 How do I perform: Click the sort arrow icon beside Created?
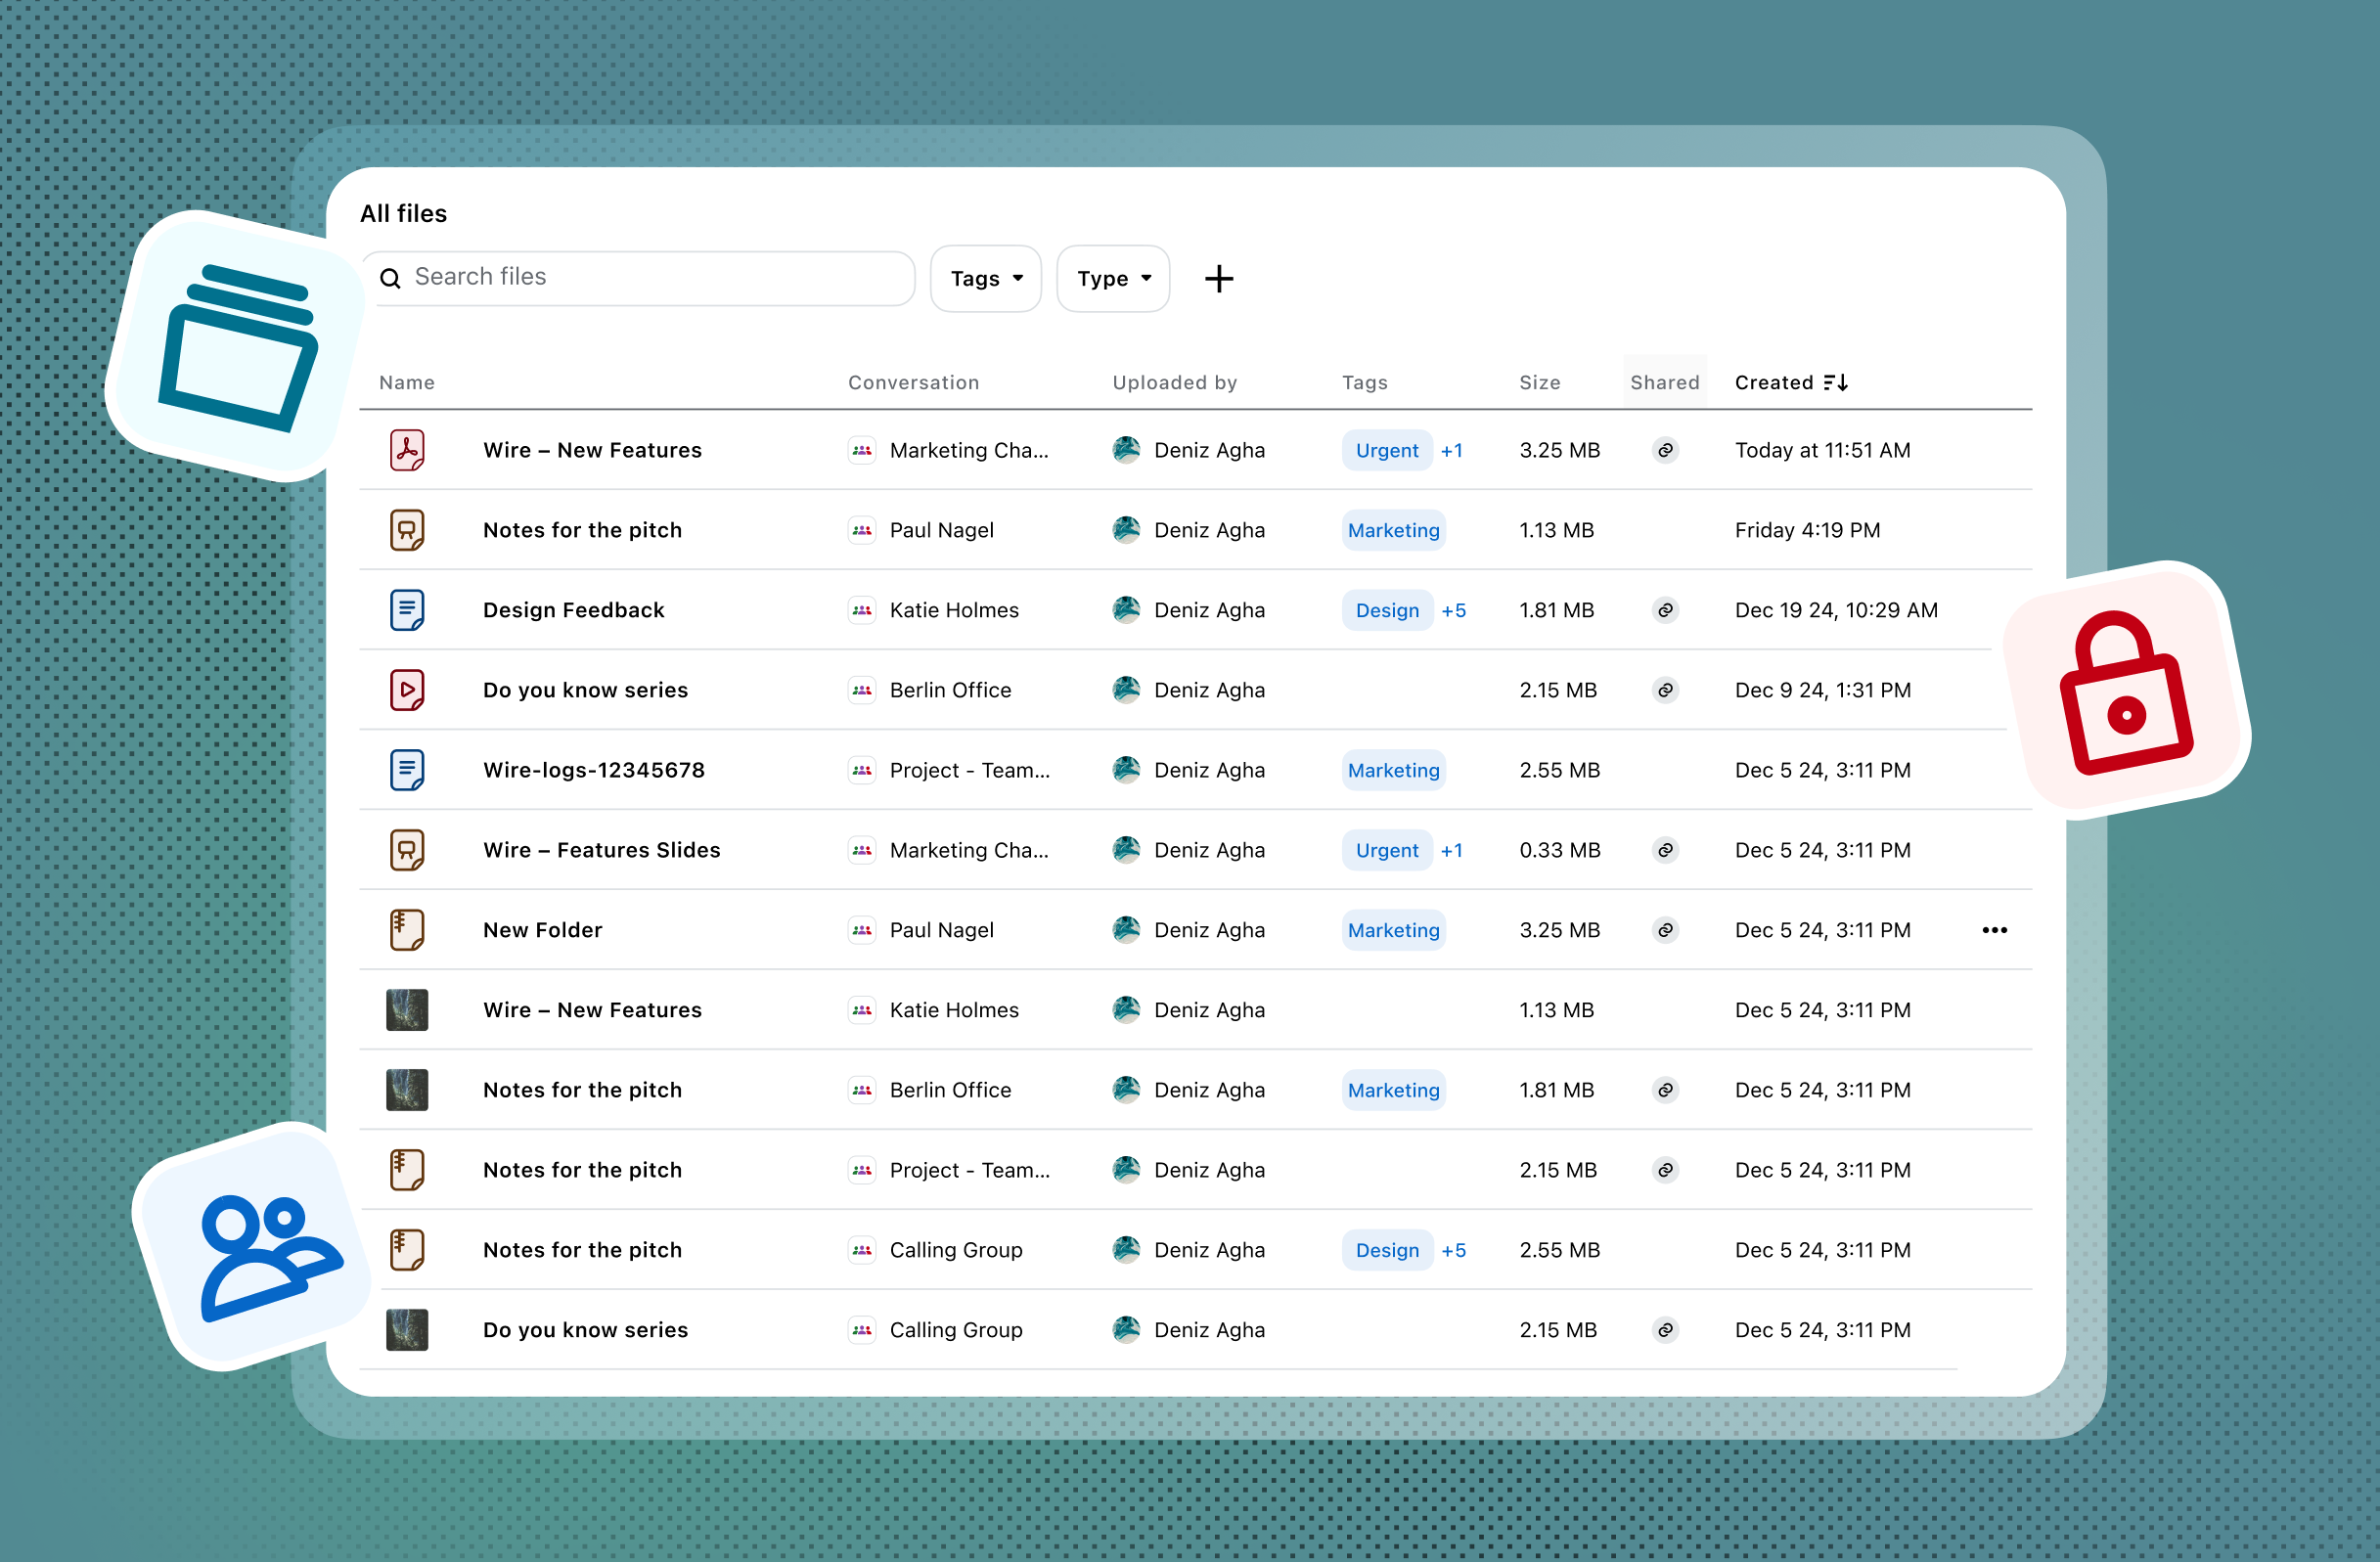coord(1836,383)
